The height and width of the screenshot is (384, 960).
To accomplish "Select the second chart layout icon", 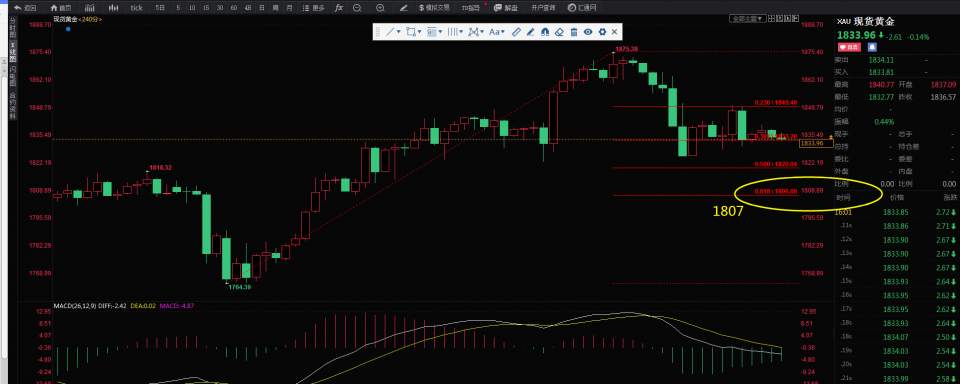I will pos(779,19).
